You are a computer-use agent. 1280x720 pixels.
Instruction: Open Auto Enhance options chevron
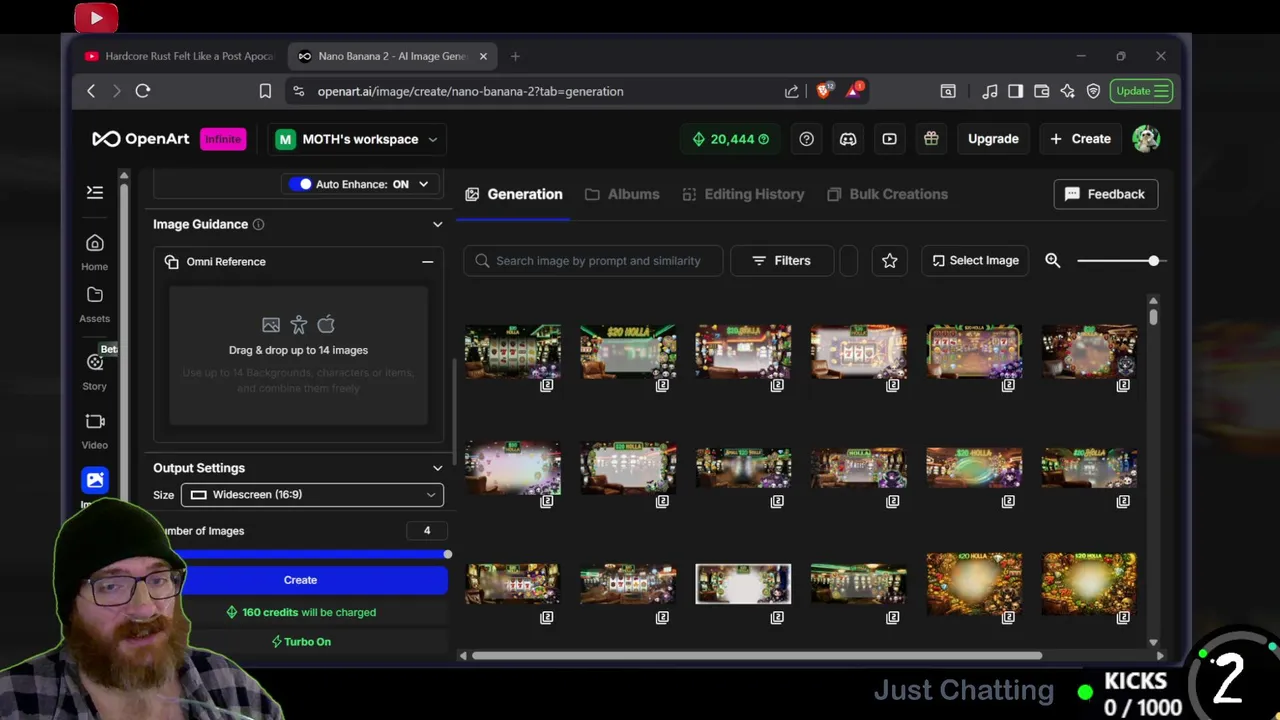pyautogui.click(x=424, y=184)
